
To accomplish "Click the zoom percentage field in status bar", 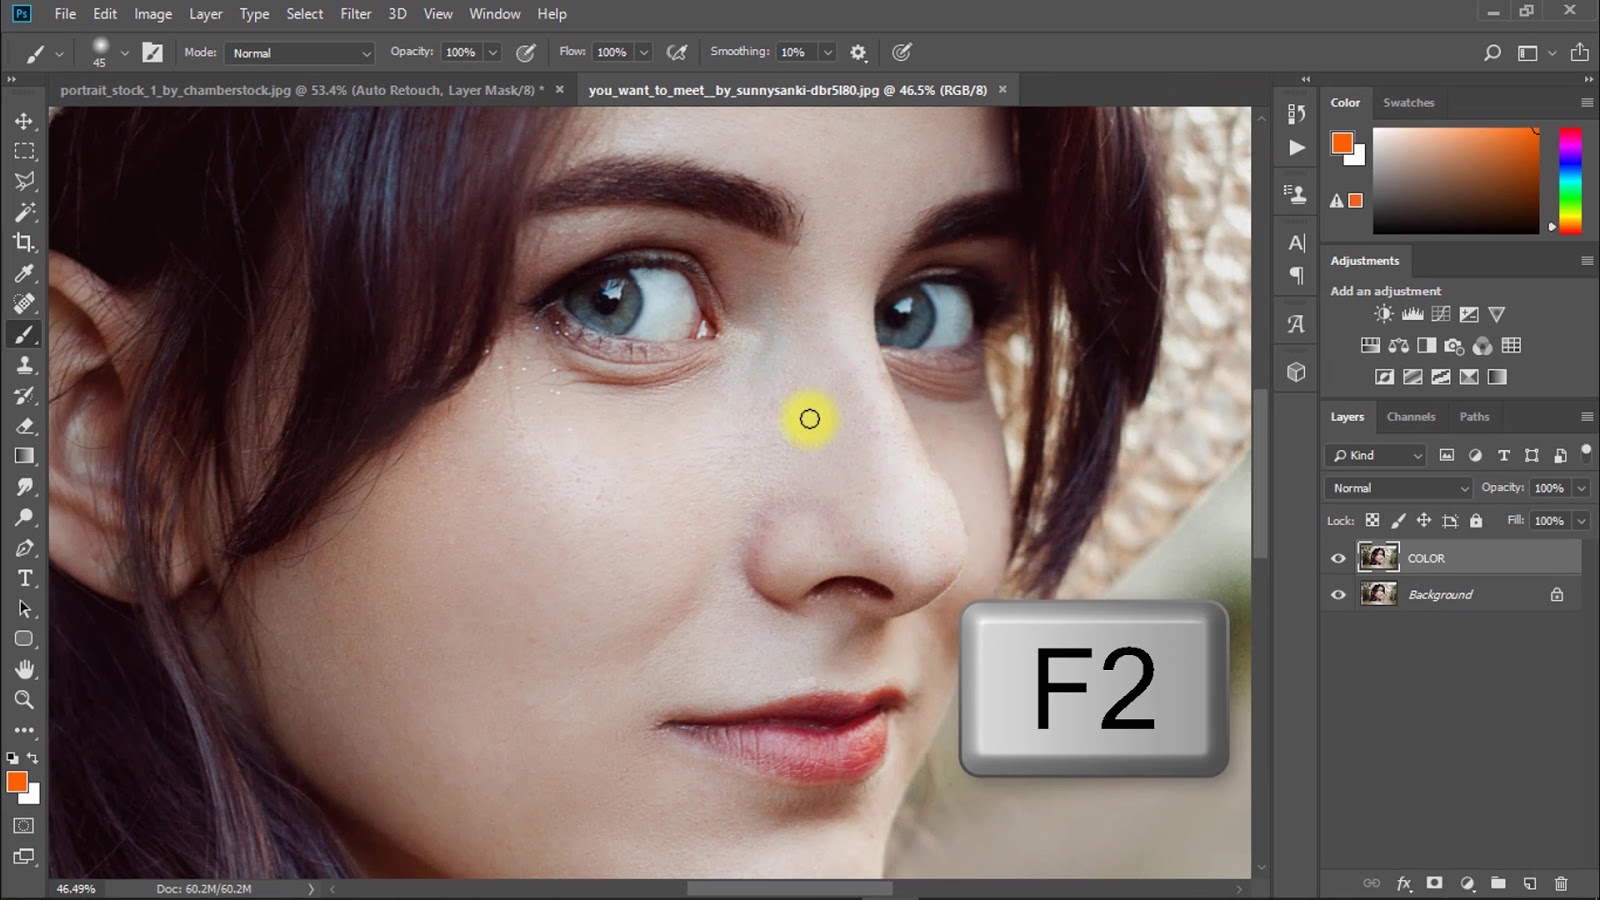I will (x=76, y=888).
